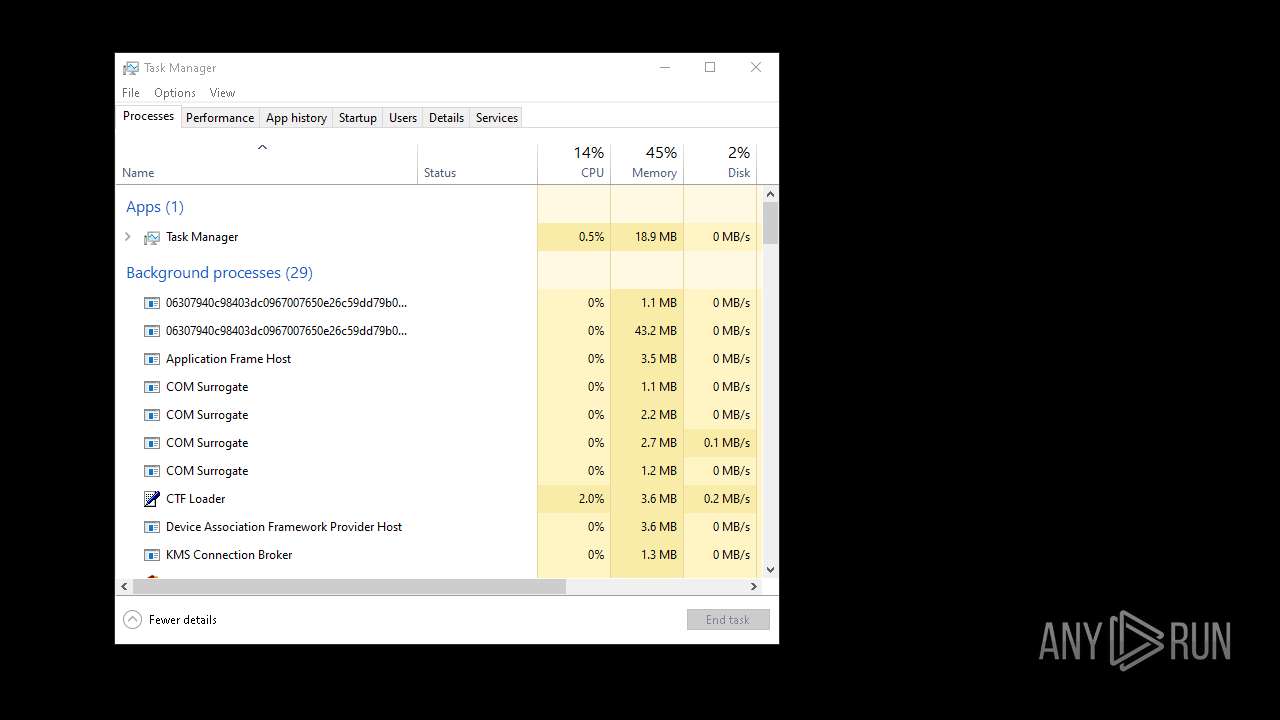This screenshot has height=720, width=1280.
Task: Switch to the Startup tab
Action: tap(357, 118)
